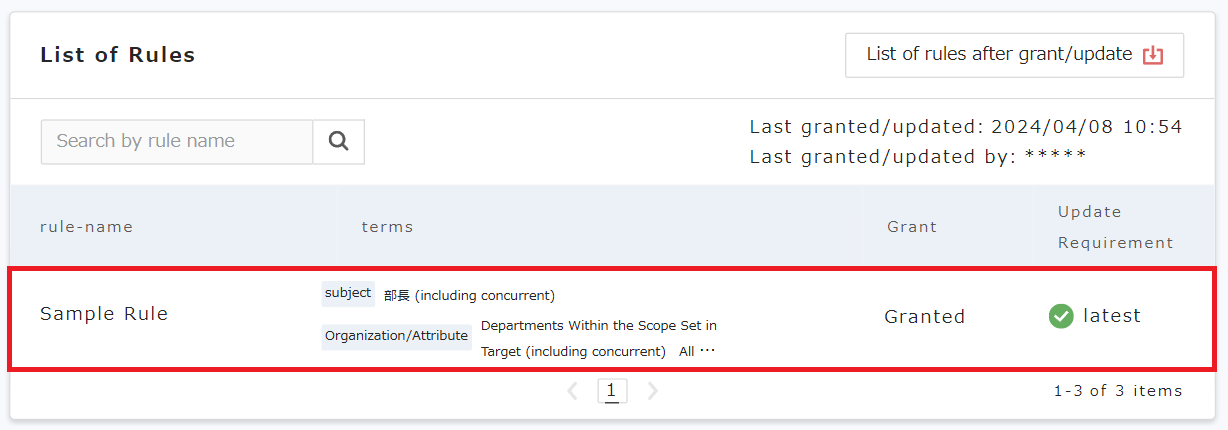This screenshot has width=1228, height=430.
Task: Click the magnifying glass search icon
Action: point(338,142)
